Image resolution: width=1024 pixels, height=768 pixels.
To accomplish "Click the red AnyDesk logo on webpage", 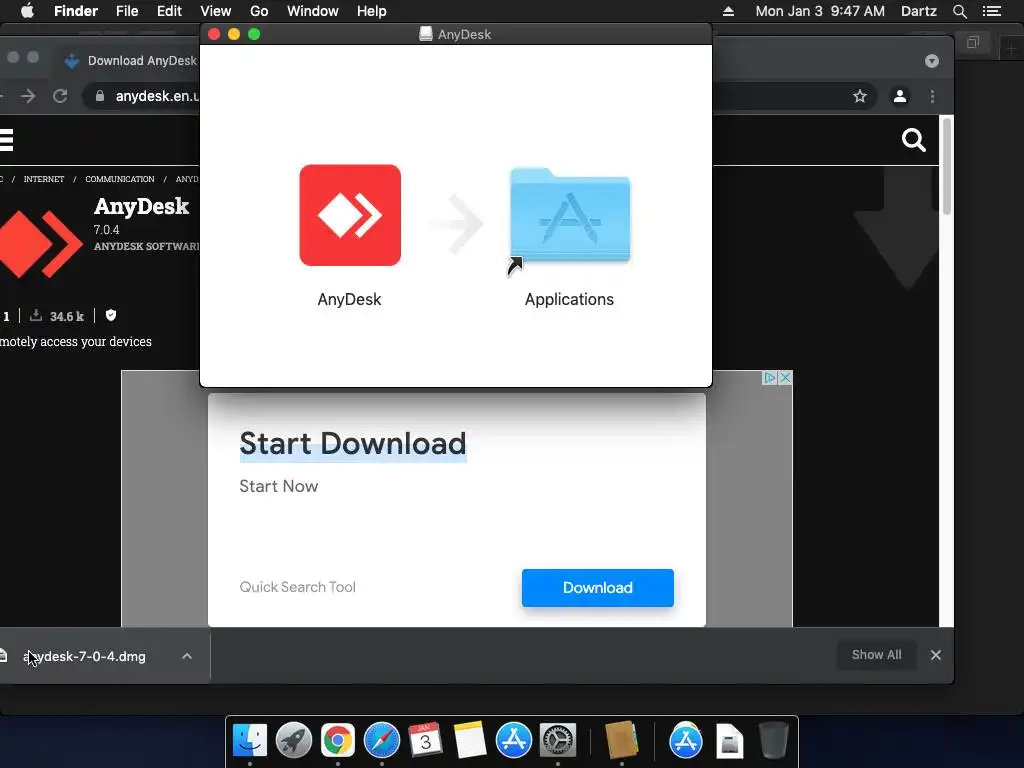I will (x=40, y=244).
